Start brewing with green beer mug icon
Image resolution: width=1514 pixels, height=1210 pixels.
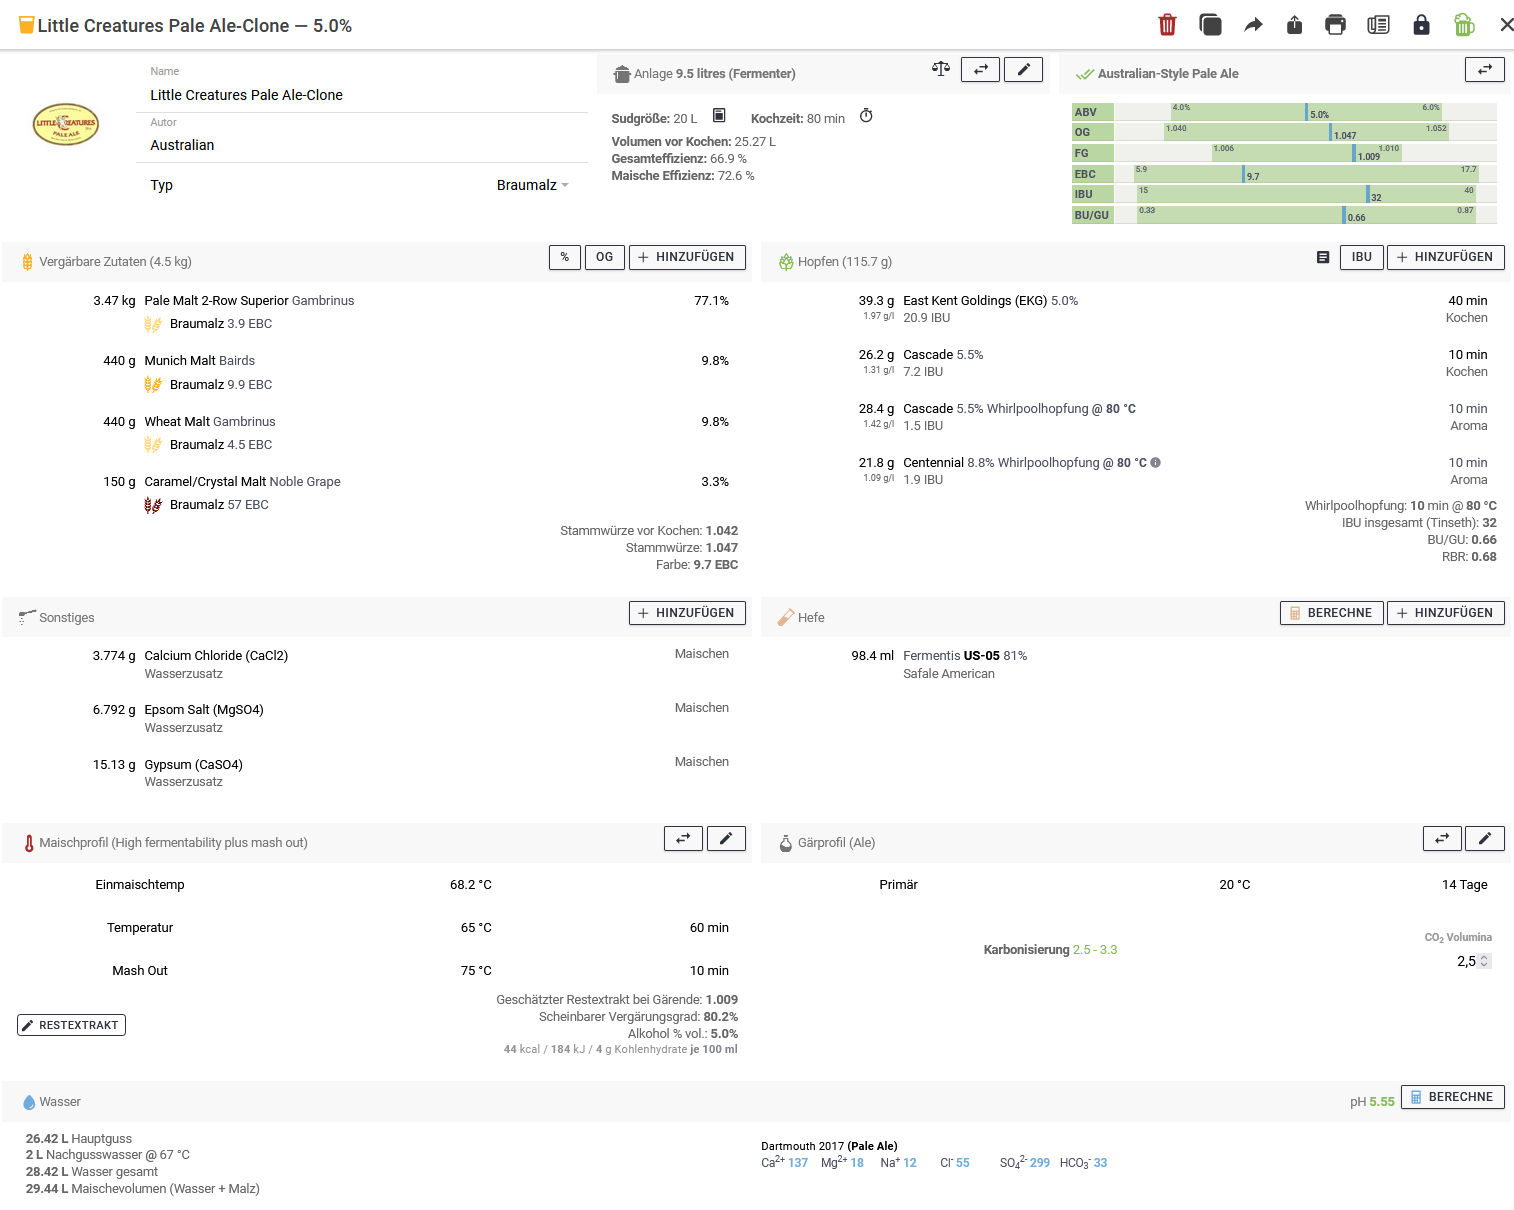tap(1464, 25)
